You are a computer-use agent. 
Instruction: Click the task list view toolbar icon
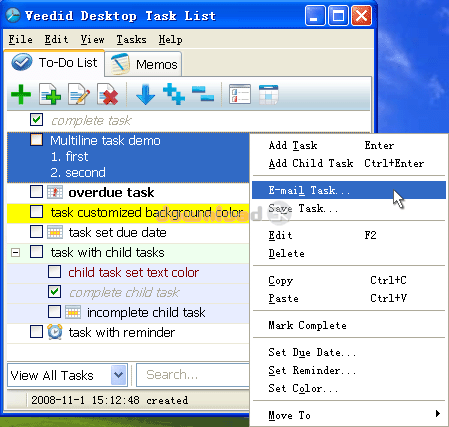click(240, 94)
